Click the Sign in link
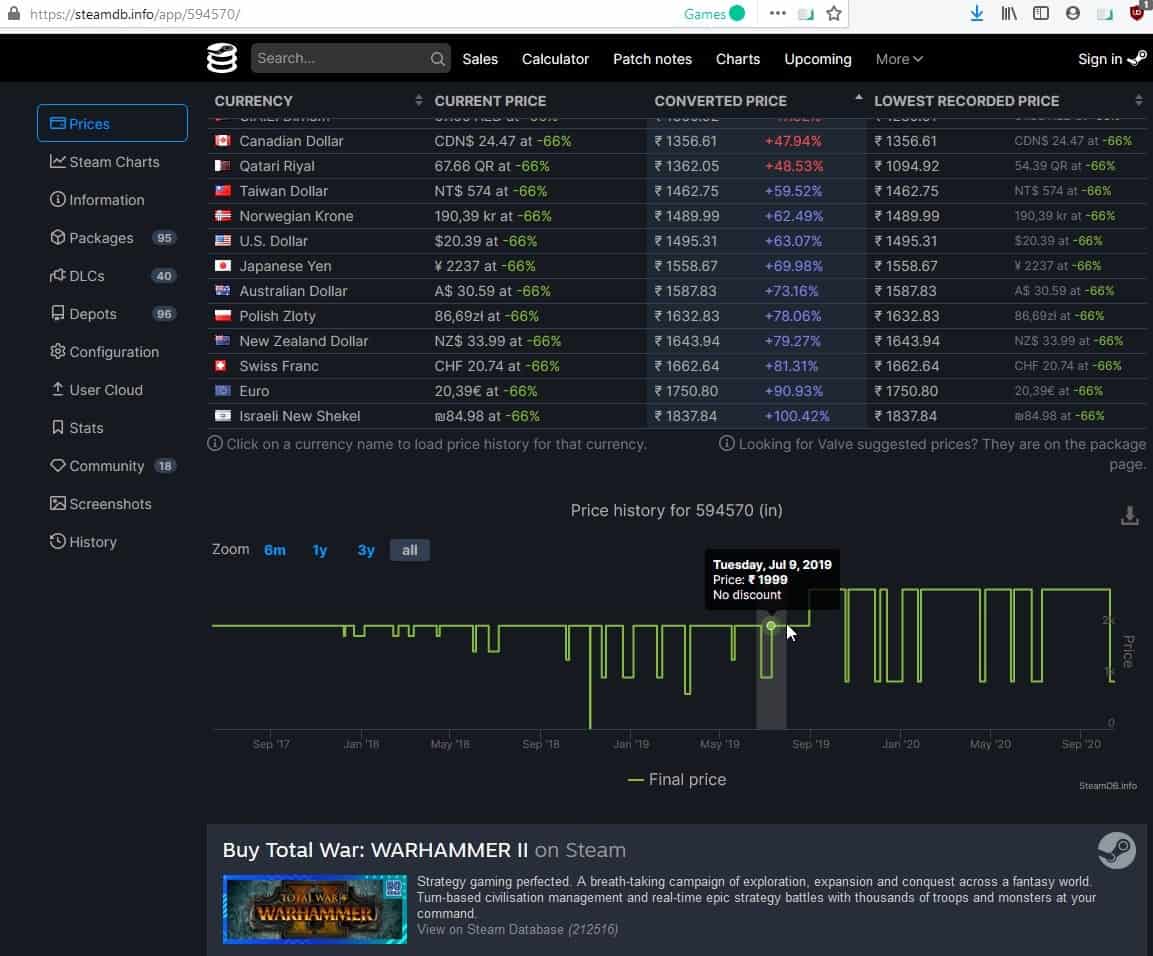The width and height of the screenshot is (1153, 956). [1101, 59]
